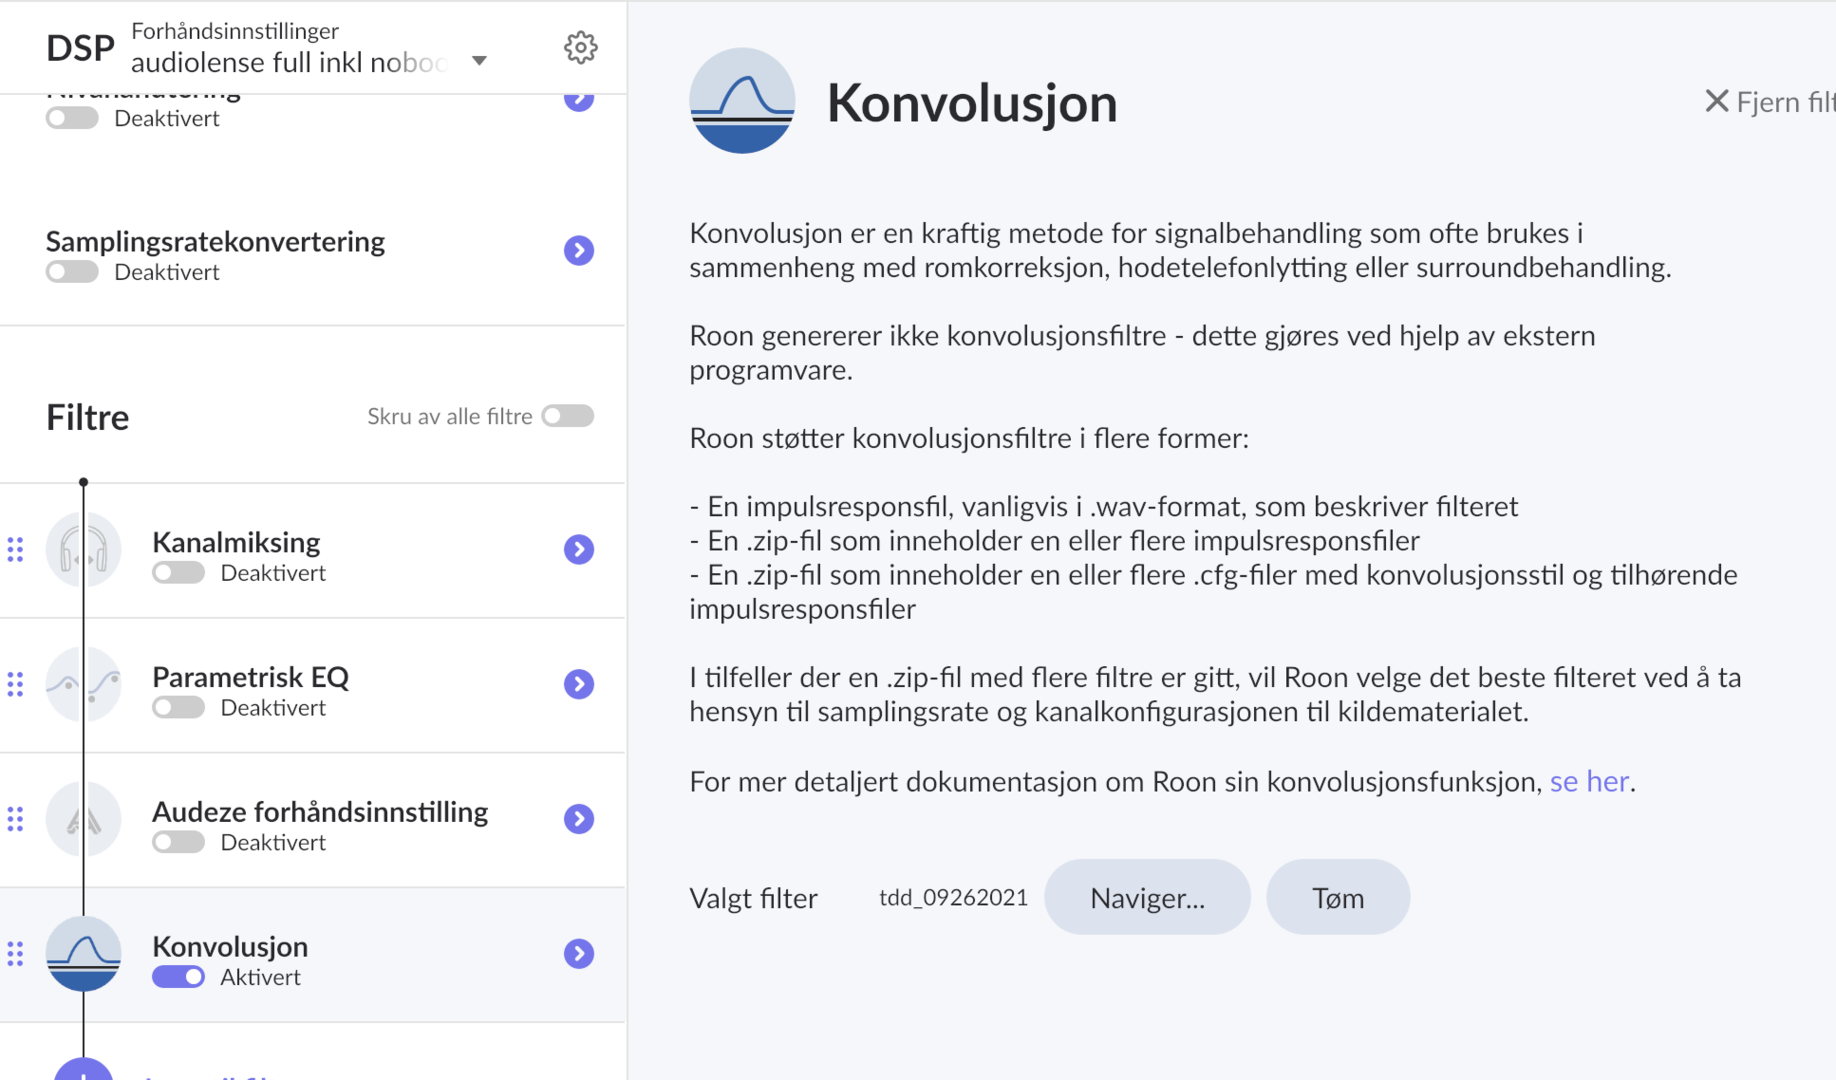Expand Samplingsratekonvertering arrow button

tap(579, 250)
